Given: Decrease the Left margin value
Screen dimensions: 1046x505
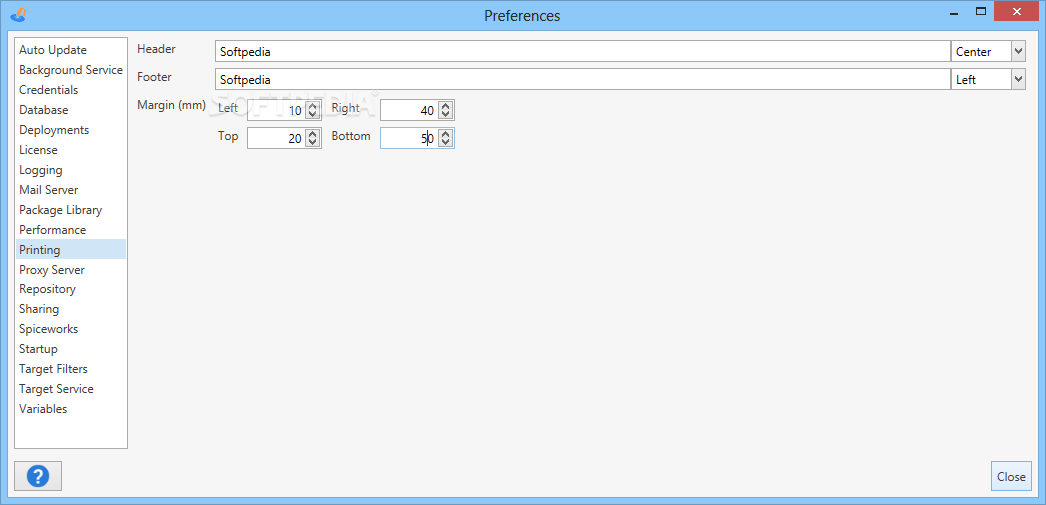Looking at the screenshot, I should coord(312,115).
